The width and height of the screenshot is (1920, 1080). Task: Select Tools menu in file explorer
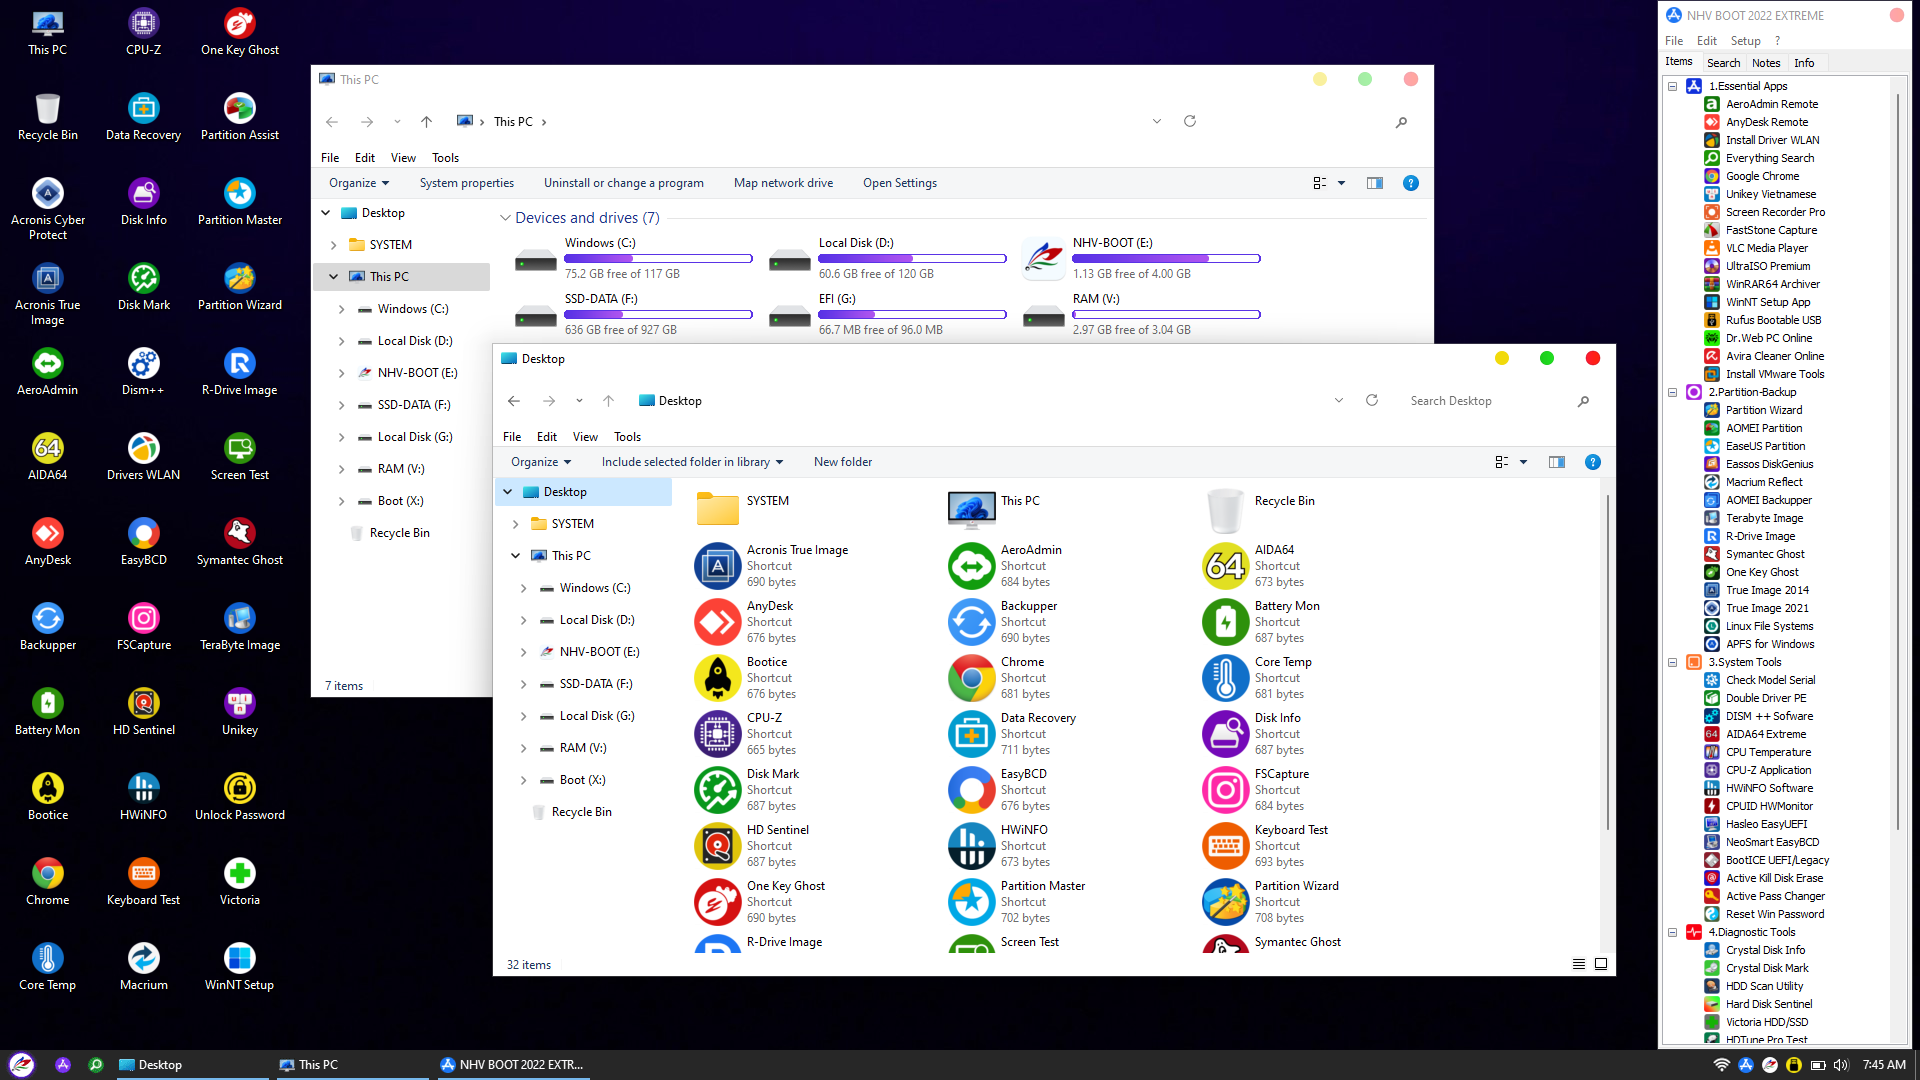coord(628,435)
